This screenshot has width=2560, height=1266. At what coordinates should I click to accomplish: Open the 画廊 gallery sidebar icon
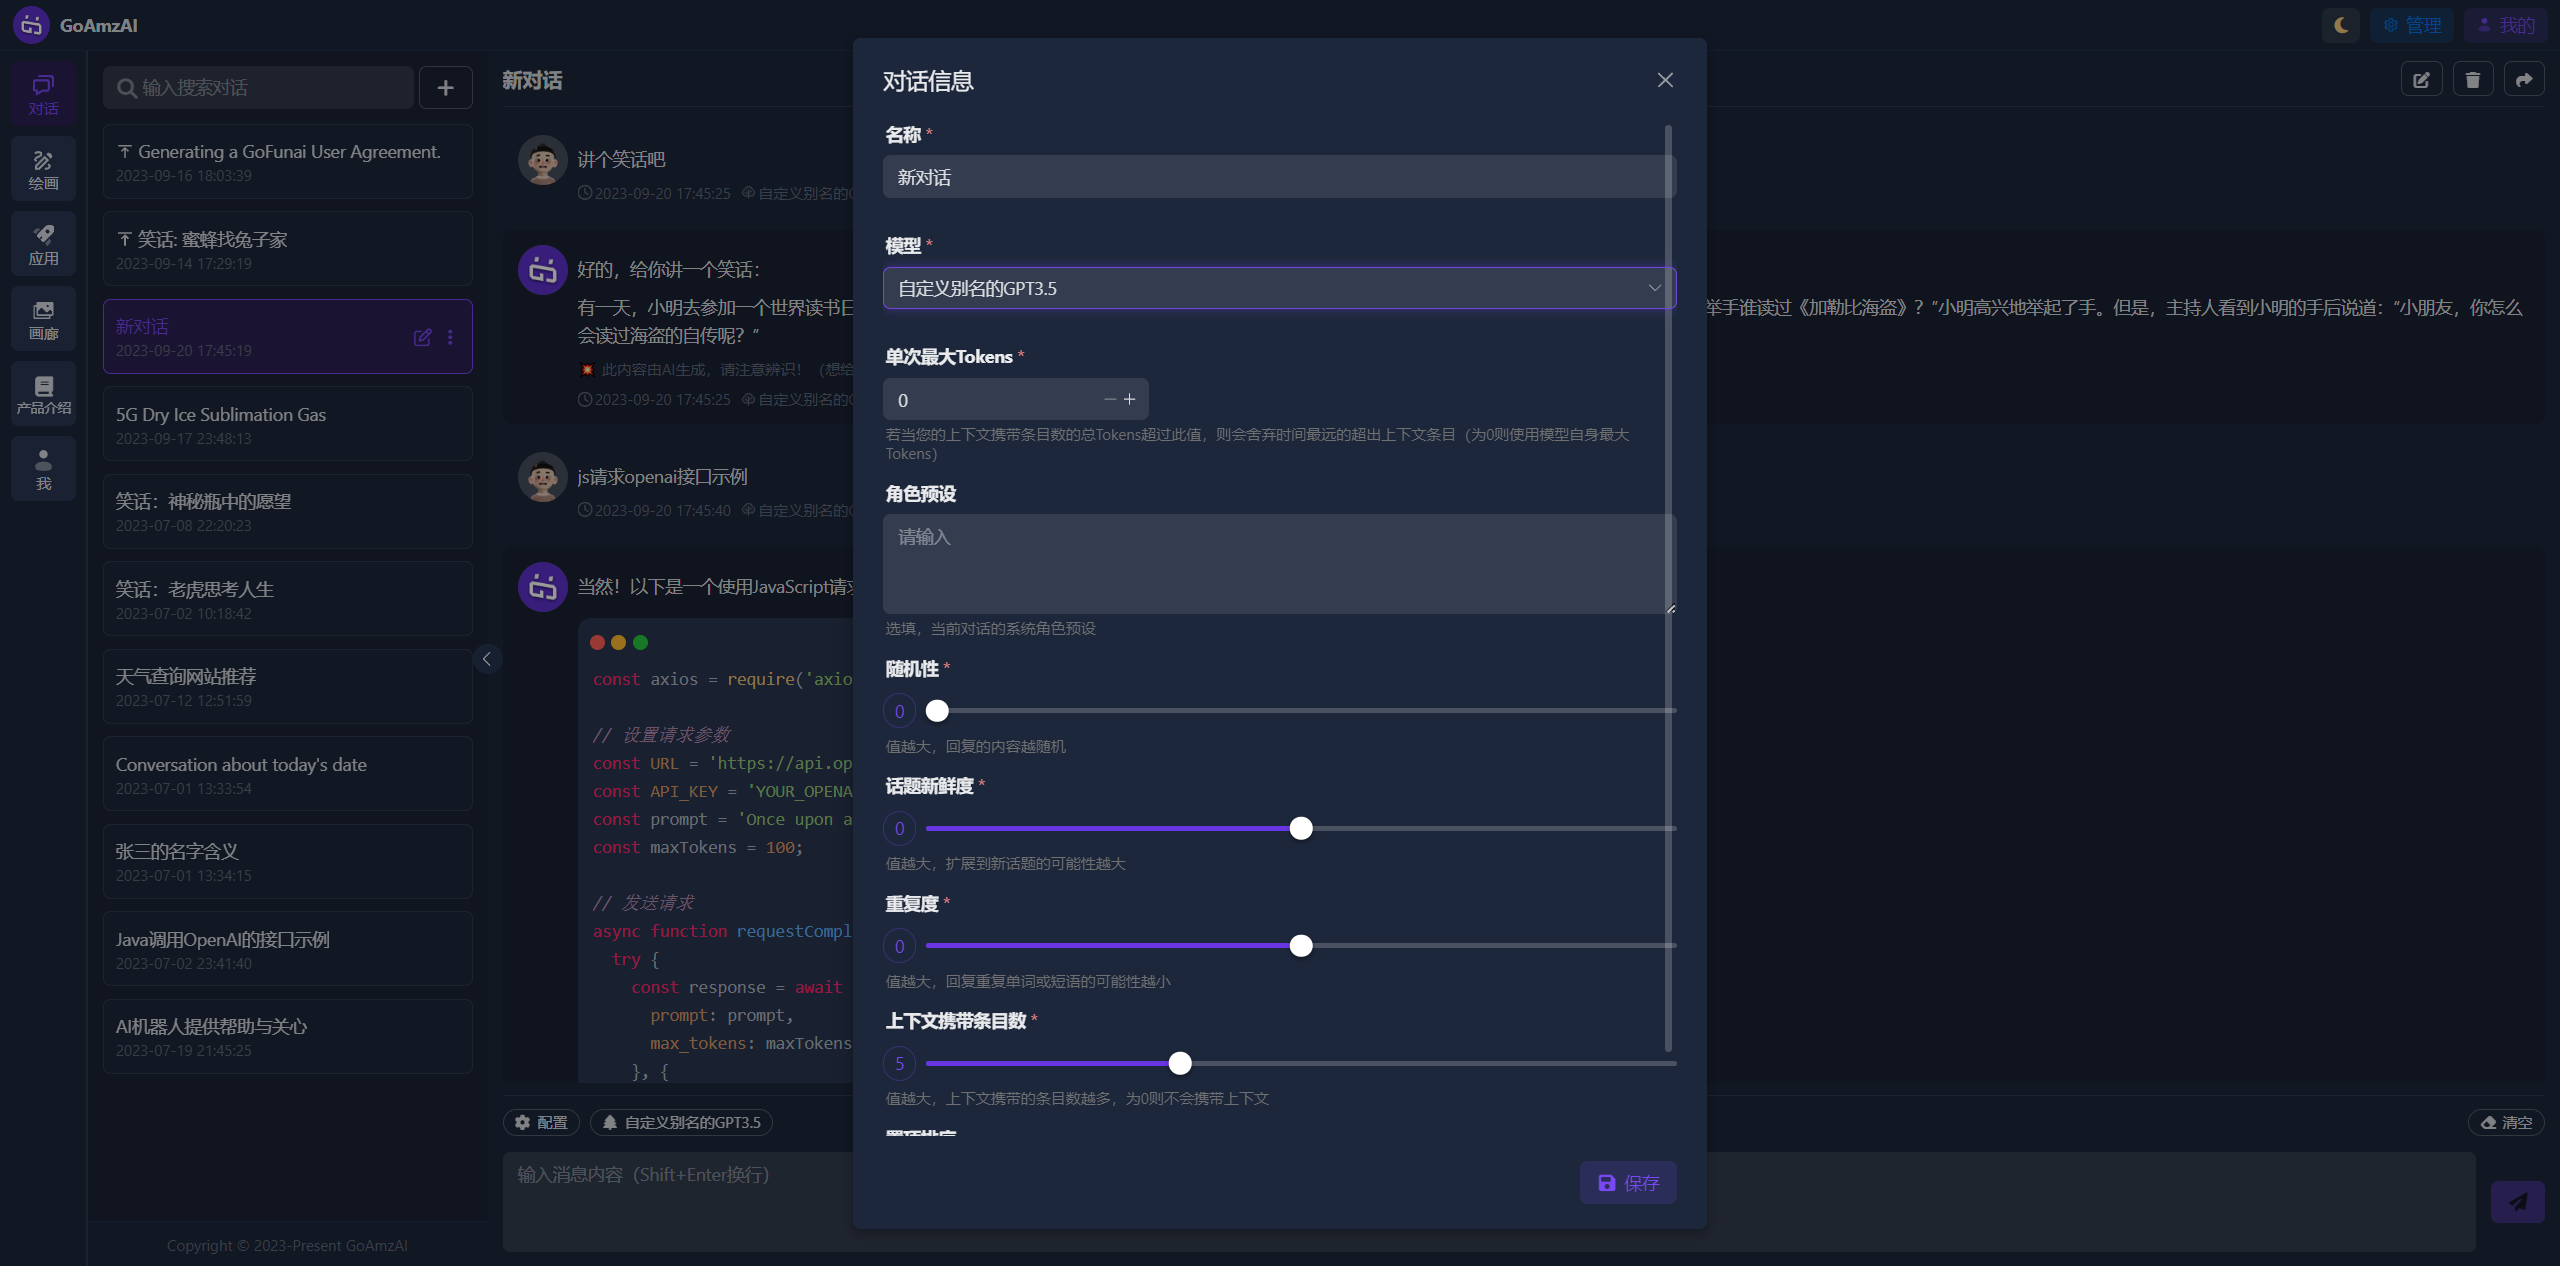click(43, 319)
